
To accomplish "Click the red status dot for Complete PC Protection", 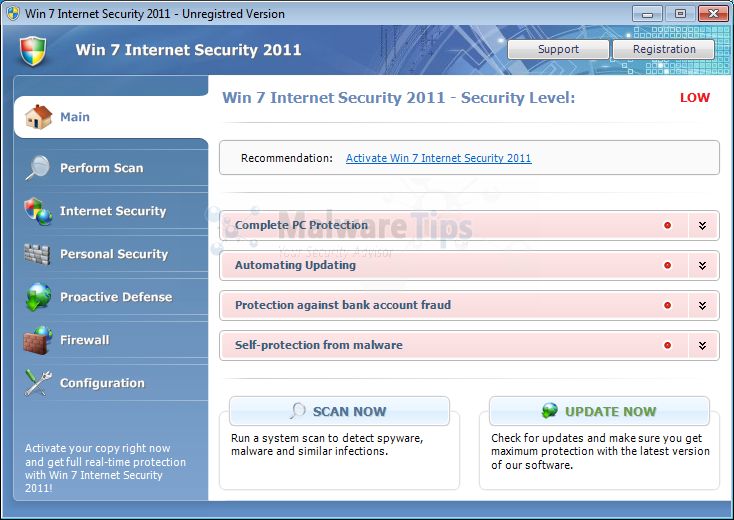I will (667, 225).
